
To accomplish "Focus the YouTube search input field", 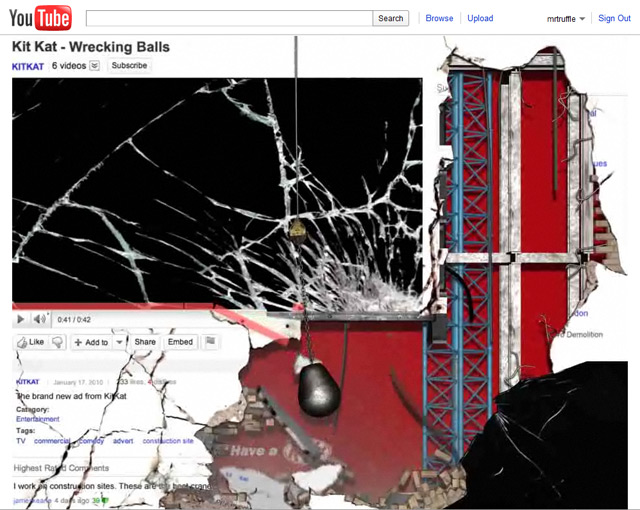I will pos(229,18).
